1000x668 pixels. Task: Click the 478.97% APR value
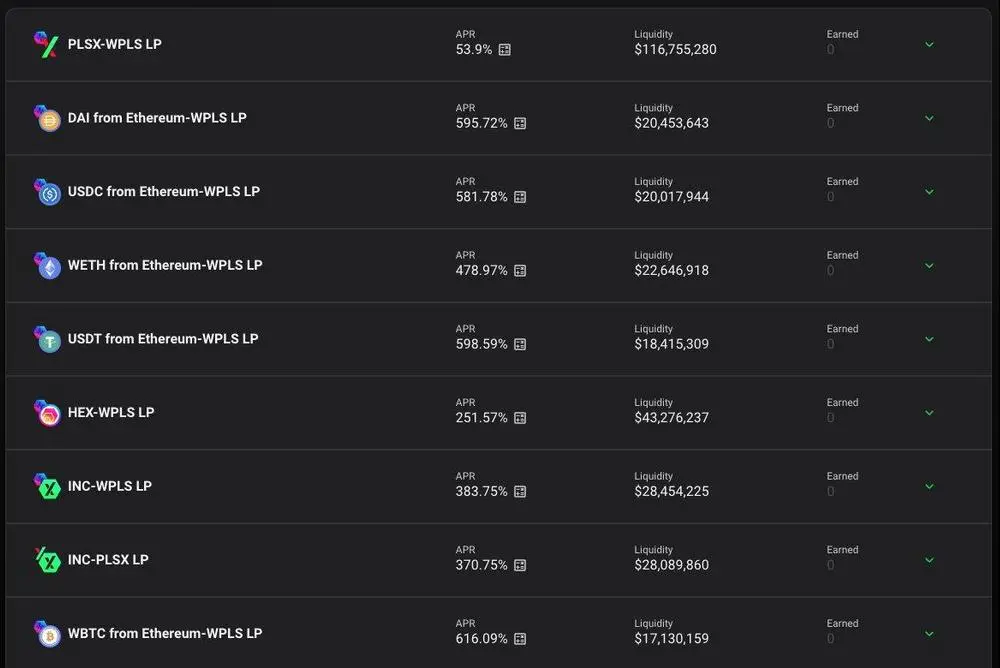(481, 271)
